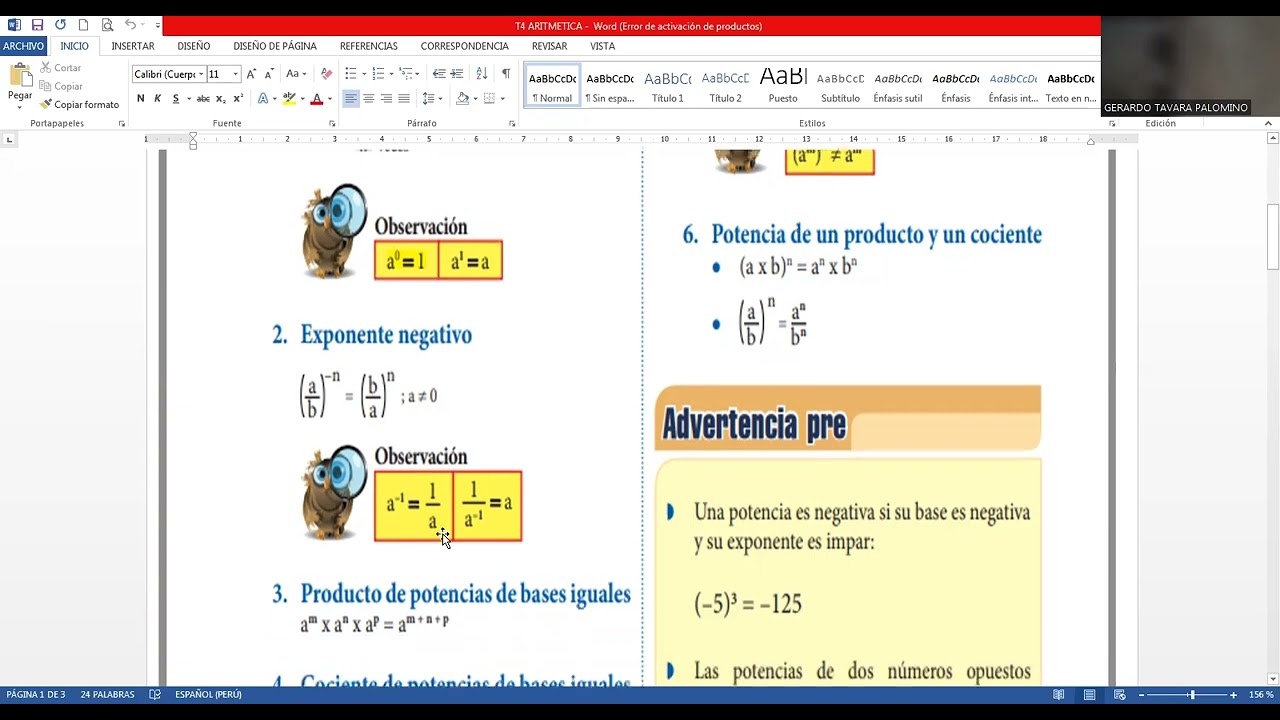The image size is (1280, 720).
Task: Open print preview icon in quick access toolbar
Action: 107,25
